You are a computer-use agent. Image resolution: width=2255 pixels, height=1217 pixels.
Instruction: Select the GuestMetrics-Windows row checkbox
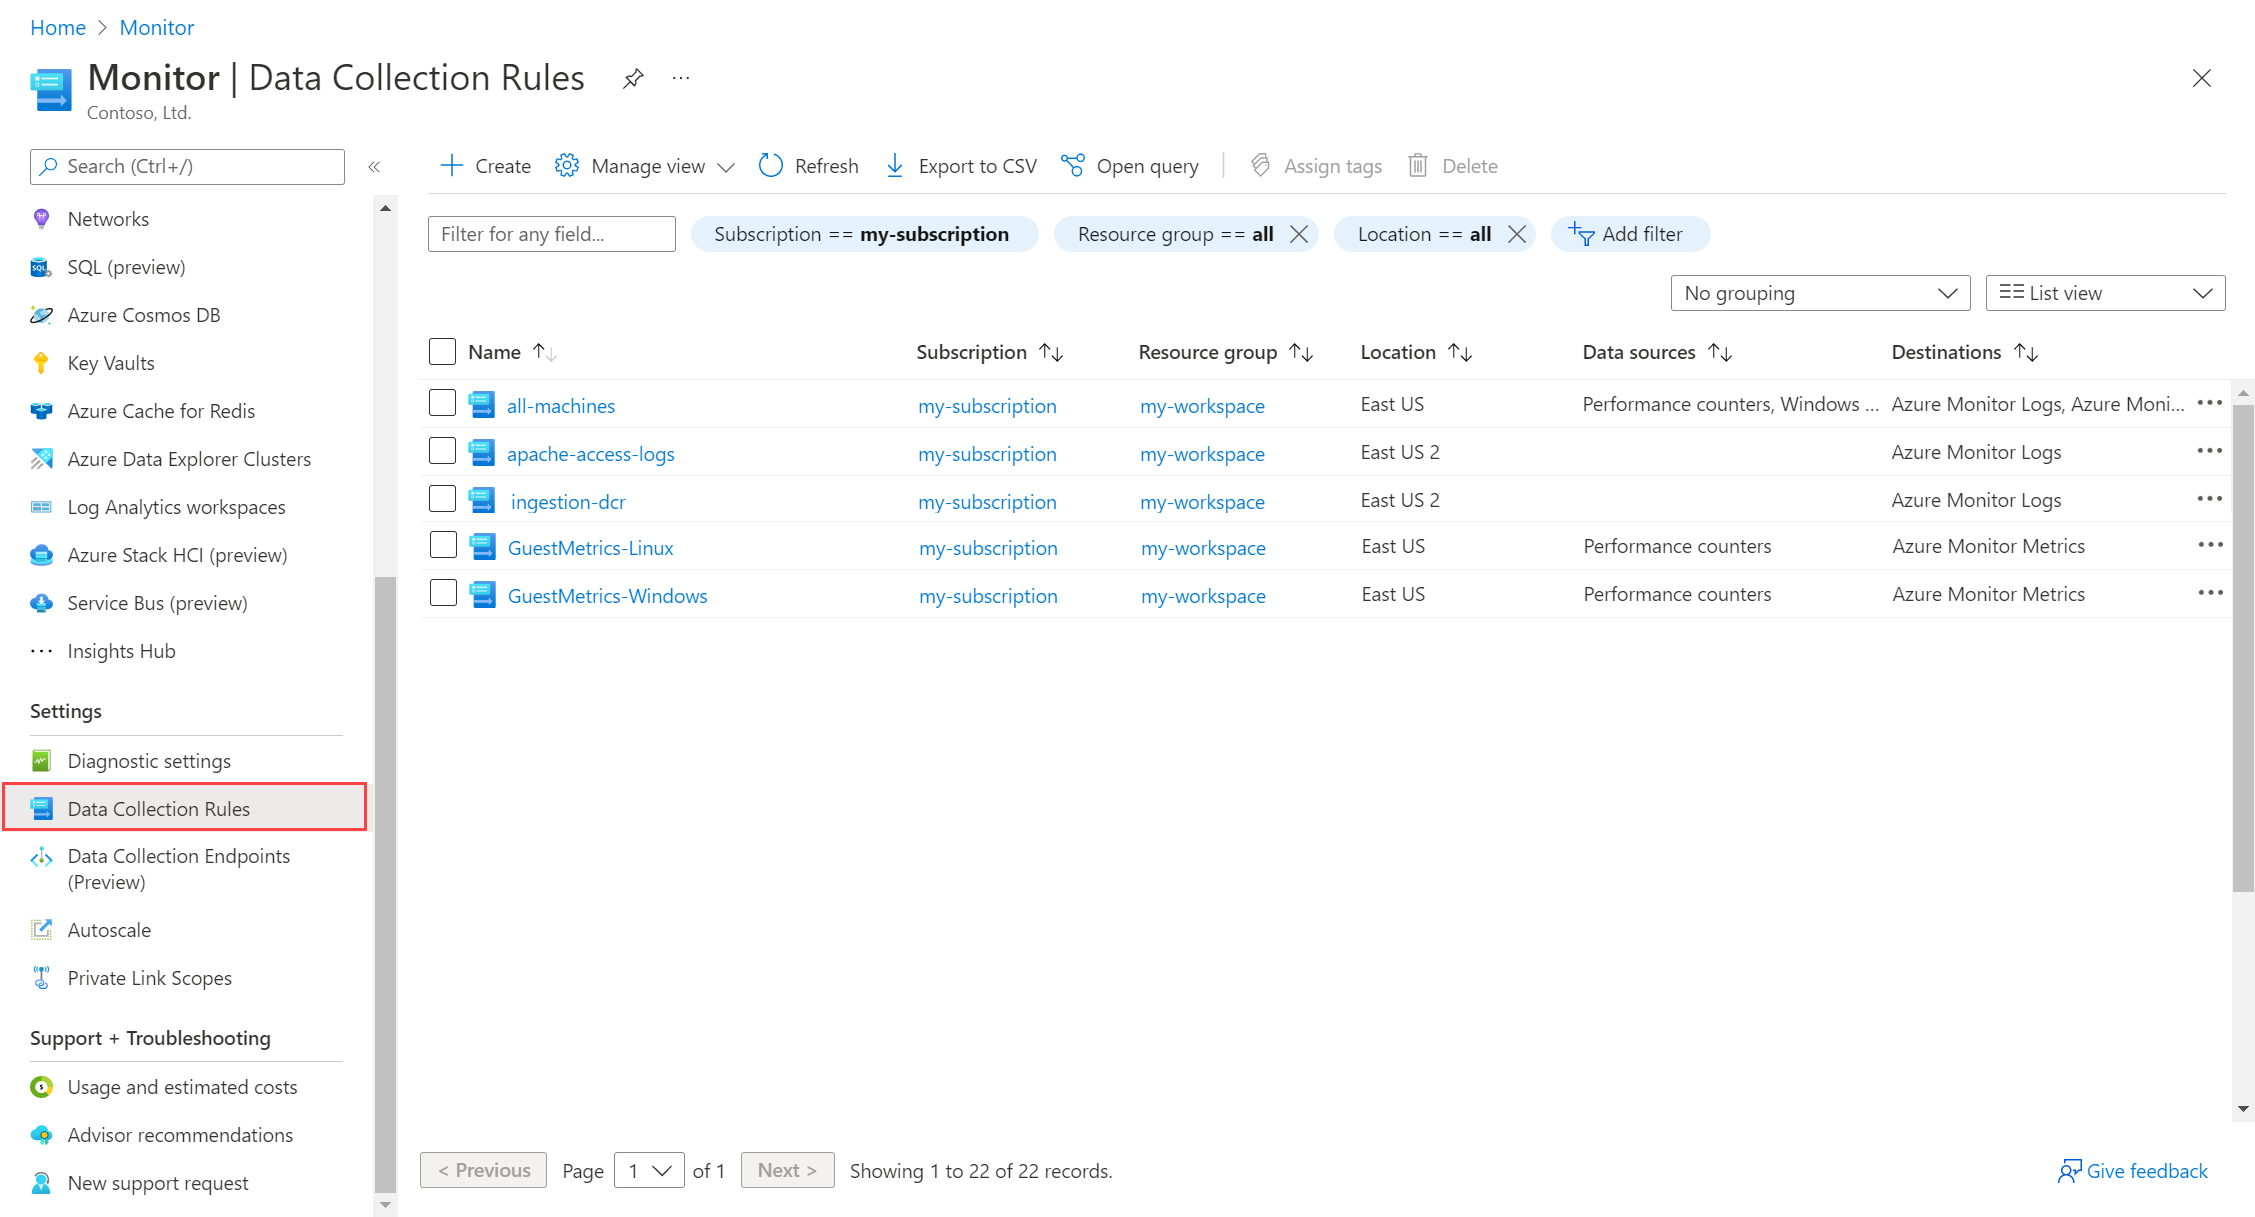pos(443,594)
